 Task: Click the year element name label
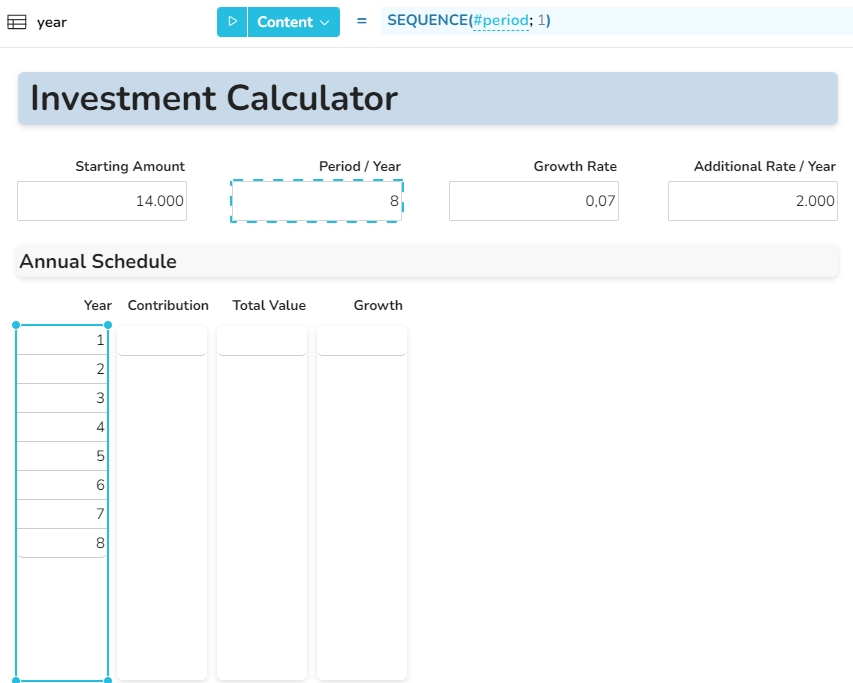coord(52,22)
